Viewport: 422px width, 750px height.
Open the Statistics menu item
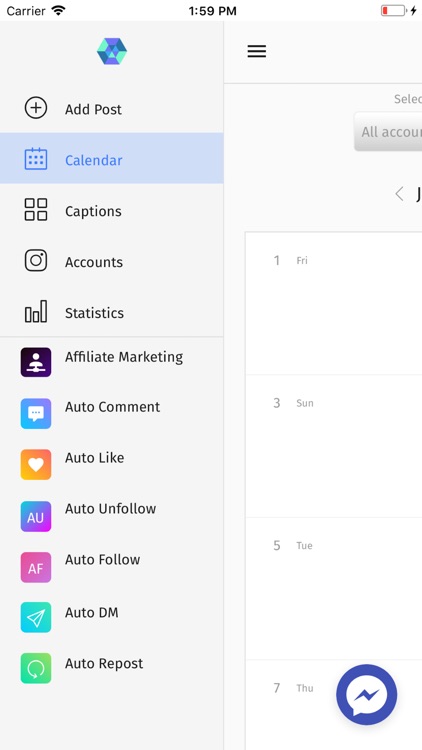[x=111, y=313]
